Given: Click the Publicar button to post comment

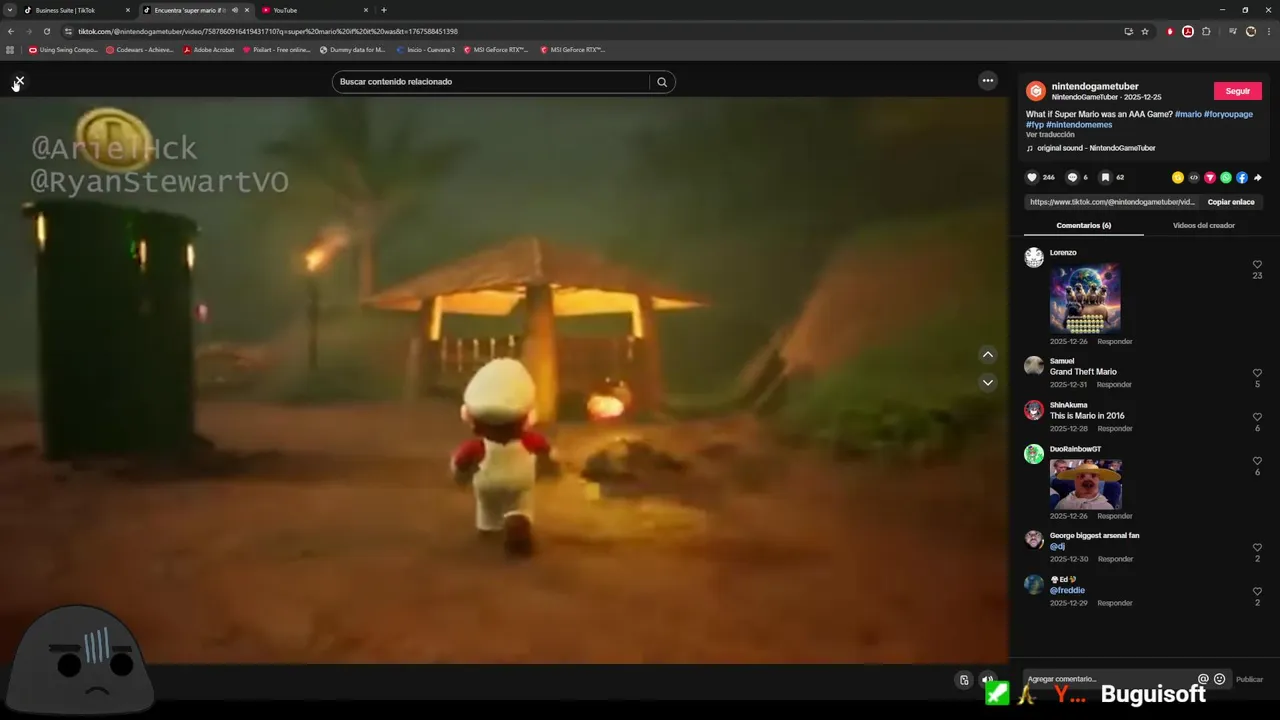Looking at the screenshot, I should pos(1249,679).
